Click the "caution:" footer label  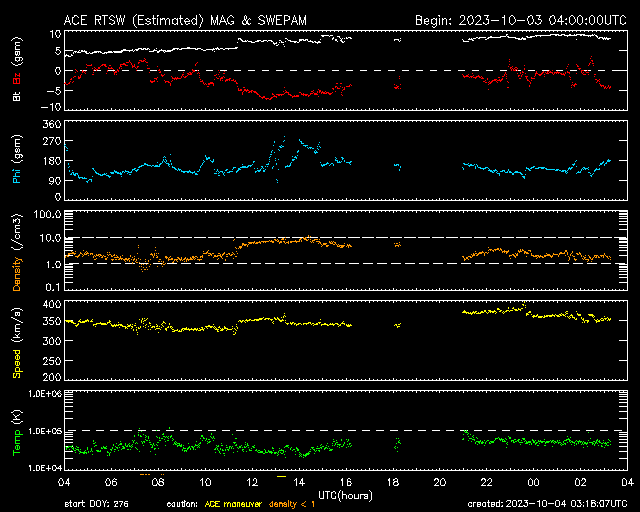click(x=182, y=504)
